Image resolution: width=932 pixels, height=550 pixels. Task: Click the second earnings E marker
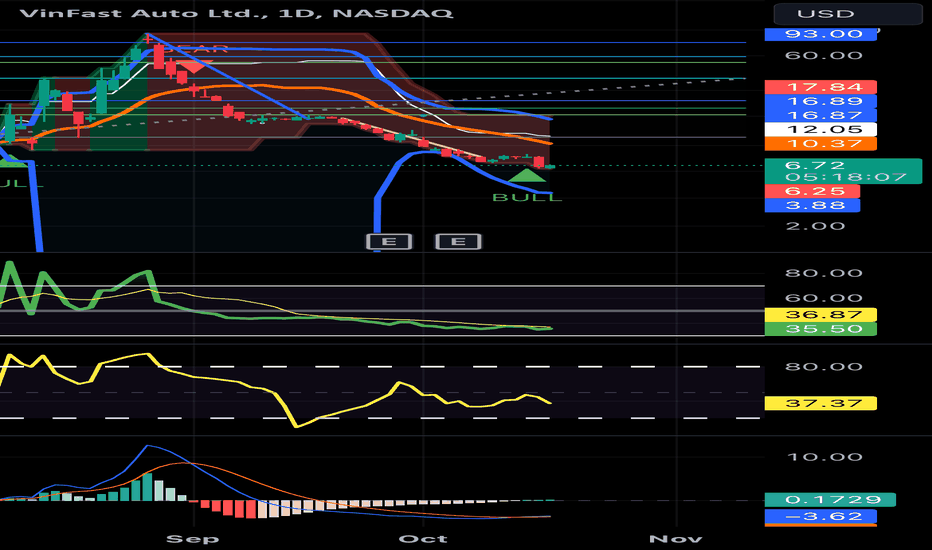click(x=458, y=241)
